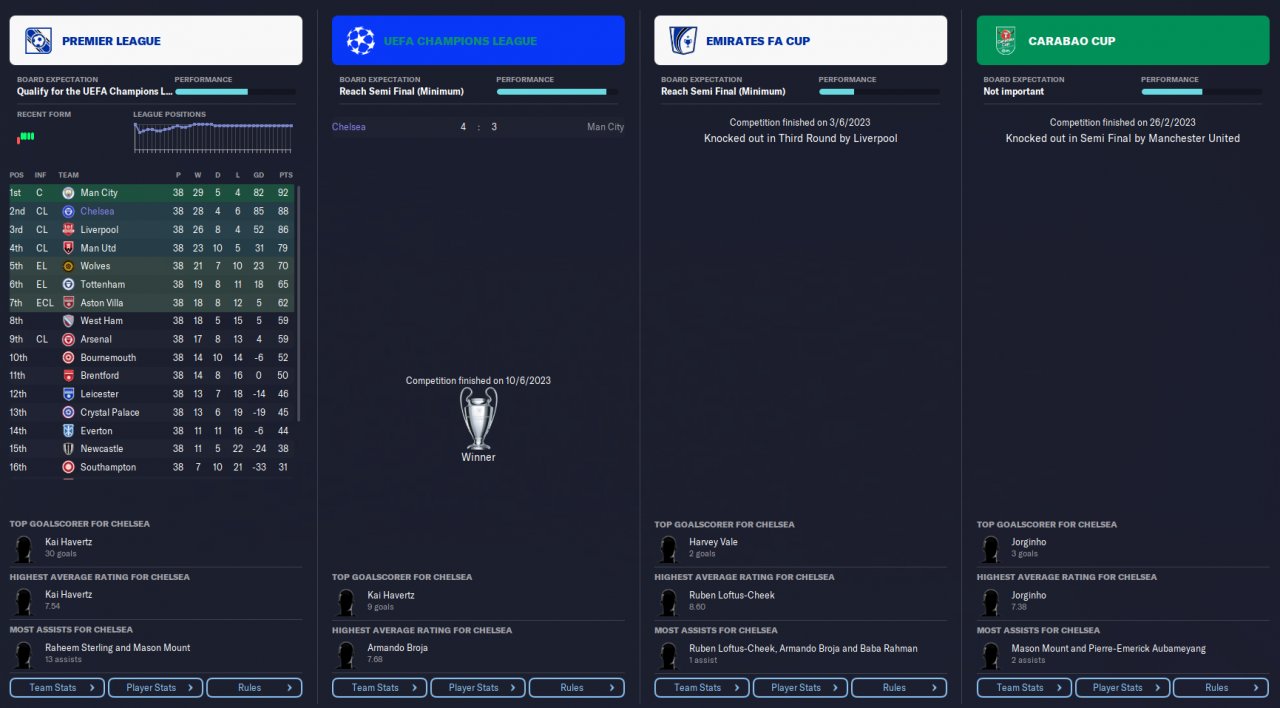Click the Man City club badge in table
Viewport: 1280px width, 708px height.
click(x=68, y=193)
